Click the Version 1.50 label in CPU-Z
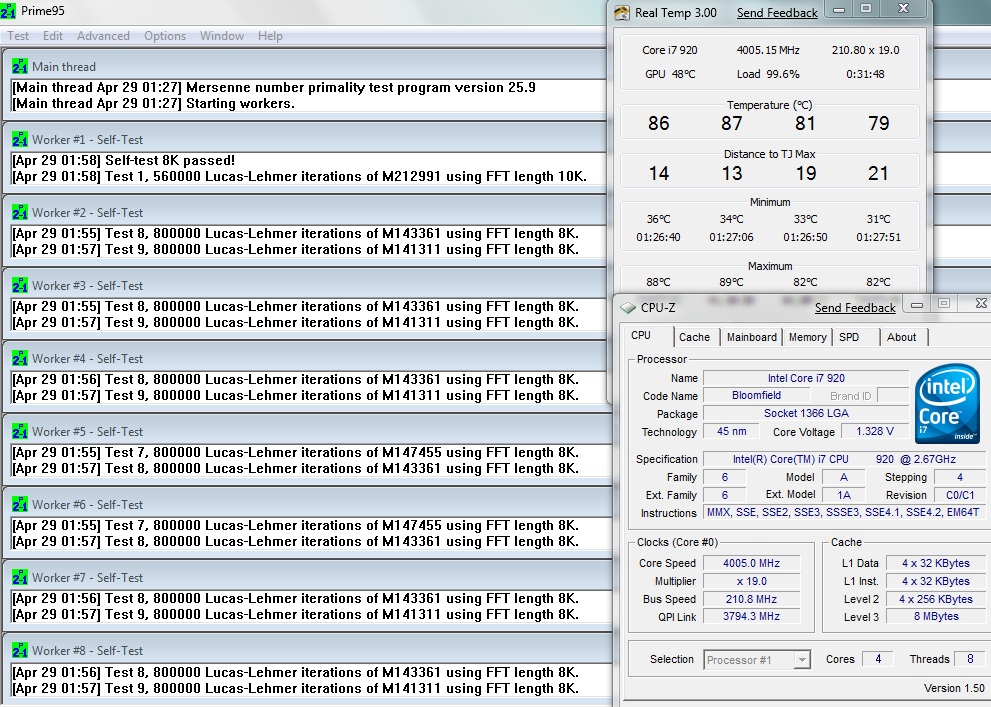 [954, 688]
